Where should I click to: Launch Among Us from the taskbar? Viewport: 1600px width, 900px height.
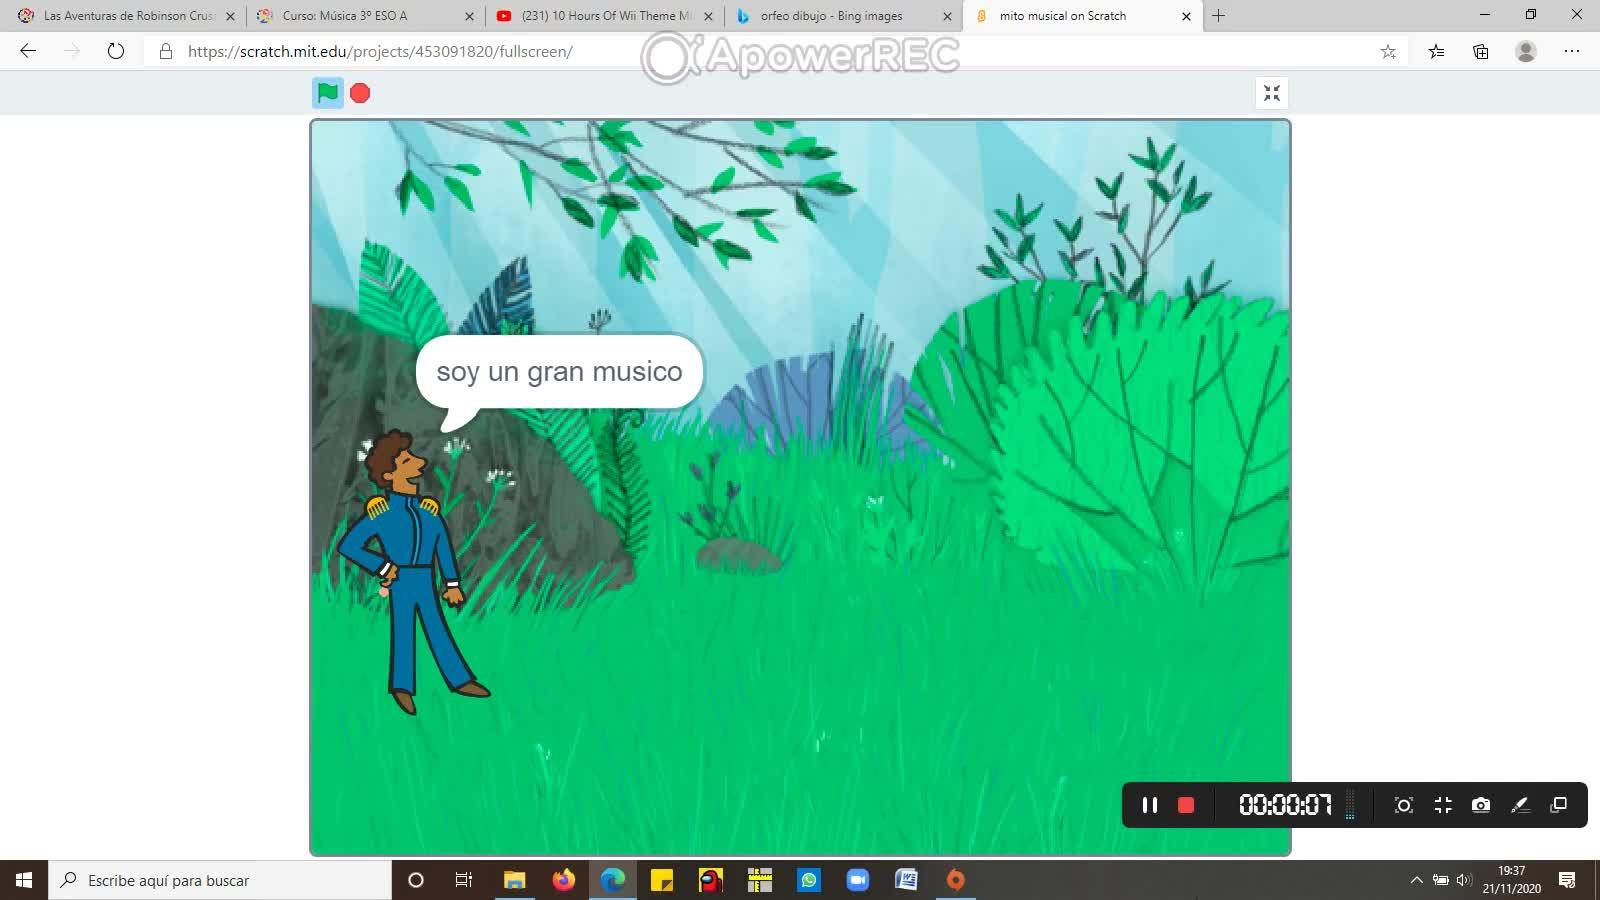710,880
